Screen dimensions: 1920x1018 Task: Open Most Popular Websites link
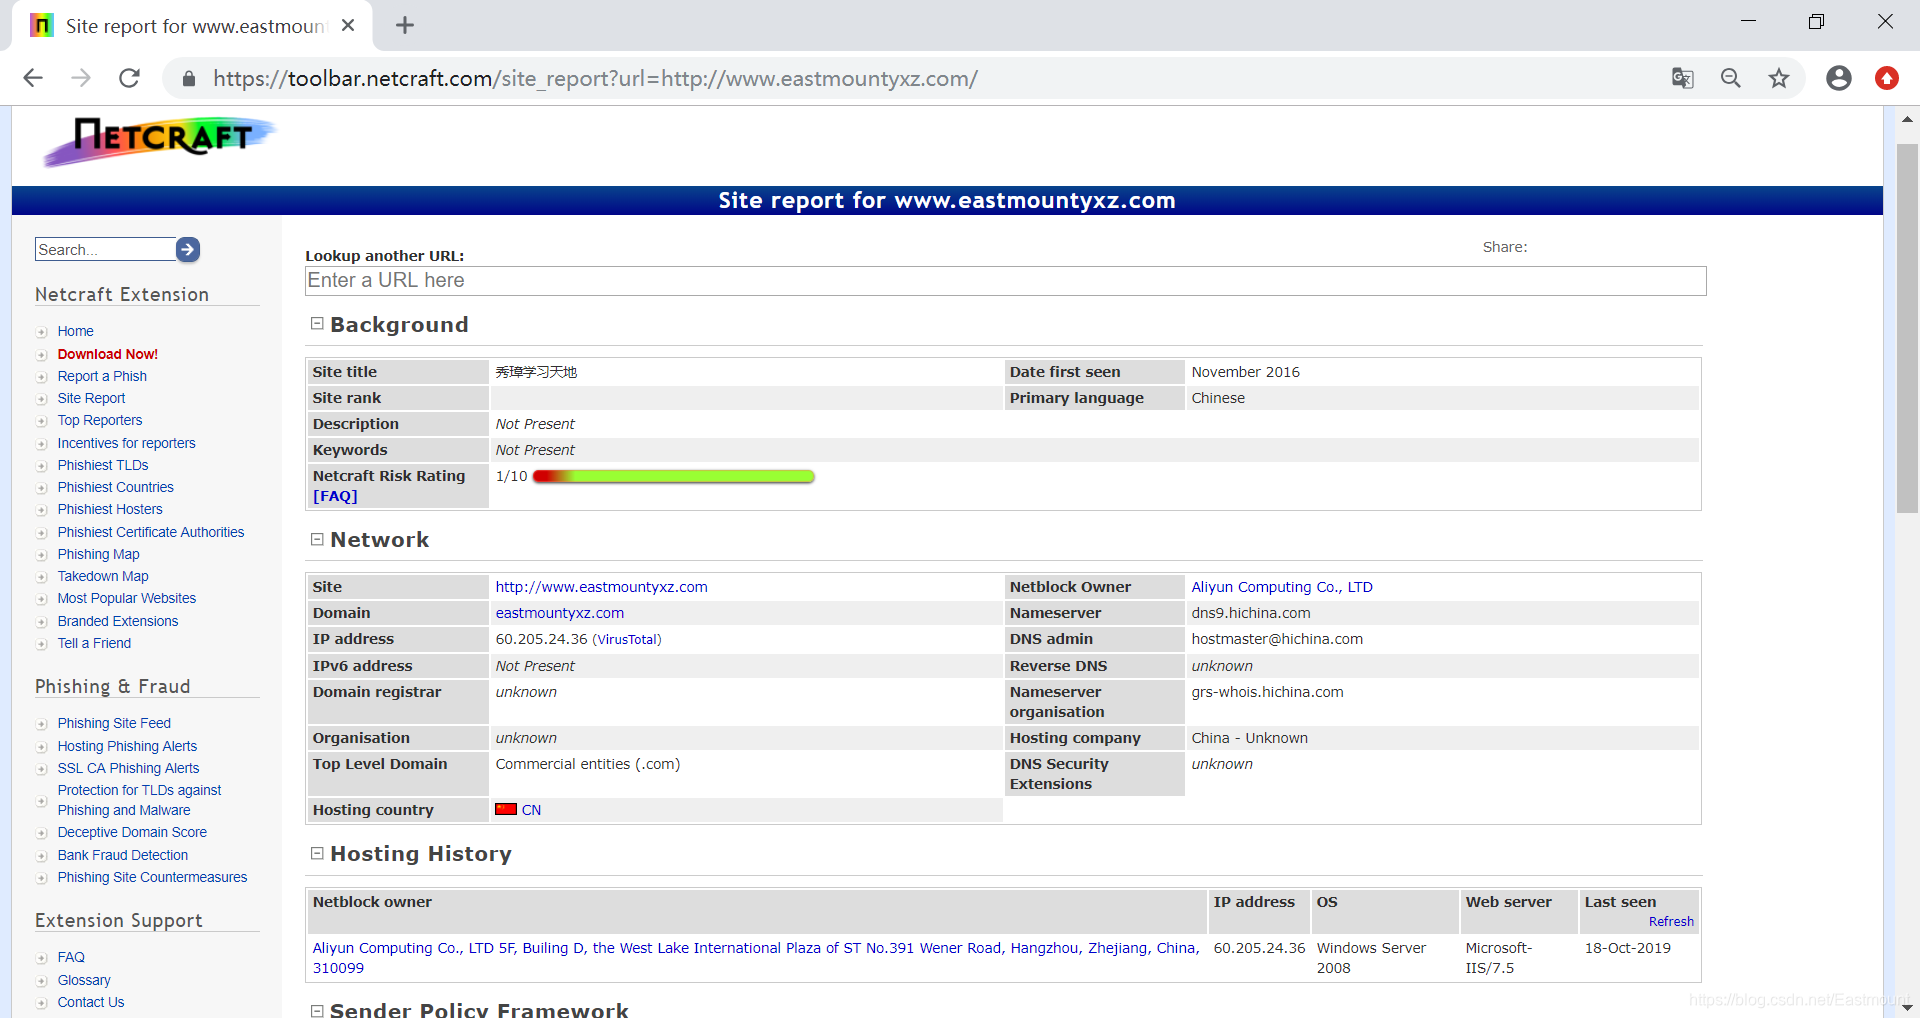126,598
